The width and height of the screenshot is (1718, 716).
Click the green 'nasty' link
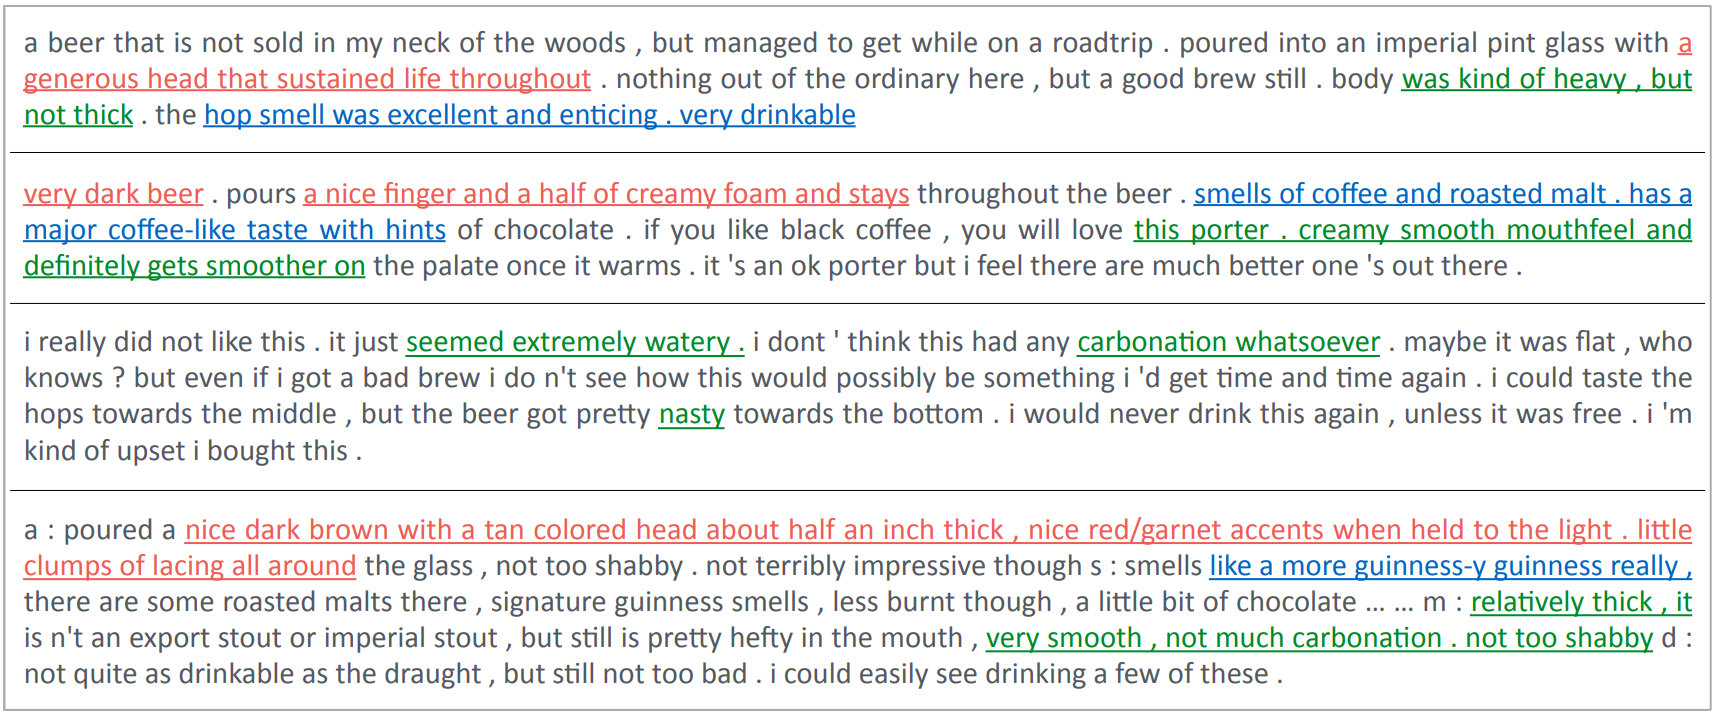tap(692, 414)
